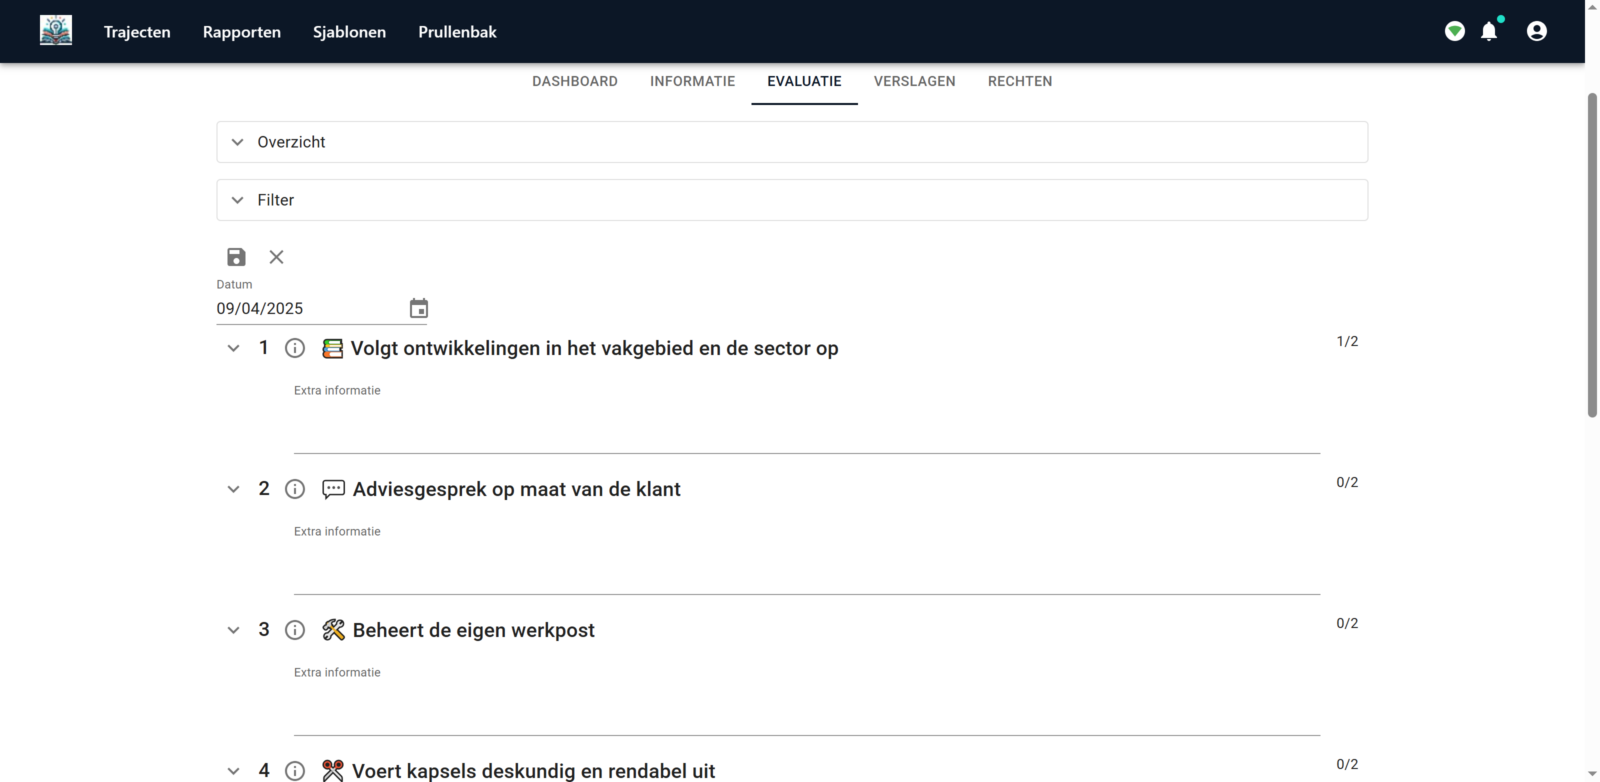Viewport: 1600px width, 782px height.
Task: Switch to the Verslagen tab
Action: (x=915, y=81)
